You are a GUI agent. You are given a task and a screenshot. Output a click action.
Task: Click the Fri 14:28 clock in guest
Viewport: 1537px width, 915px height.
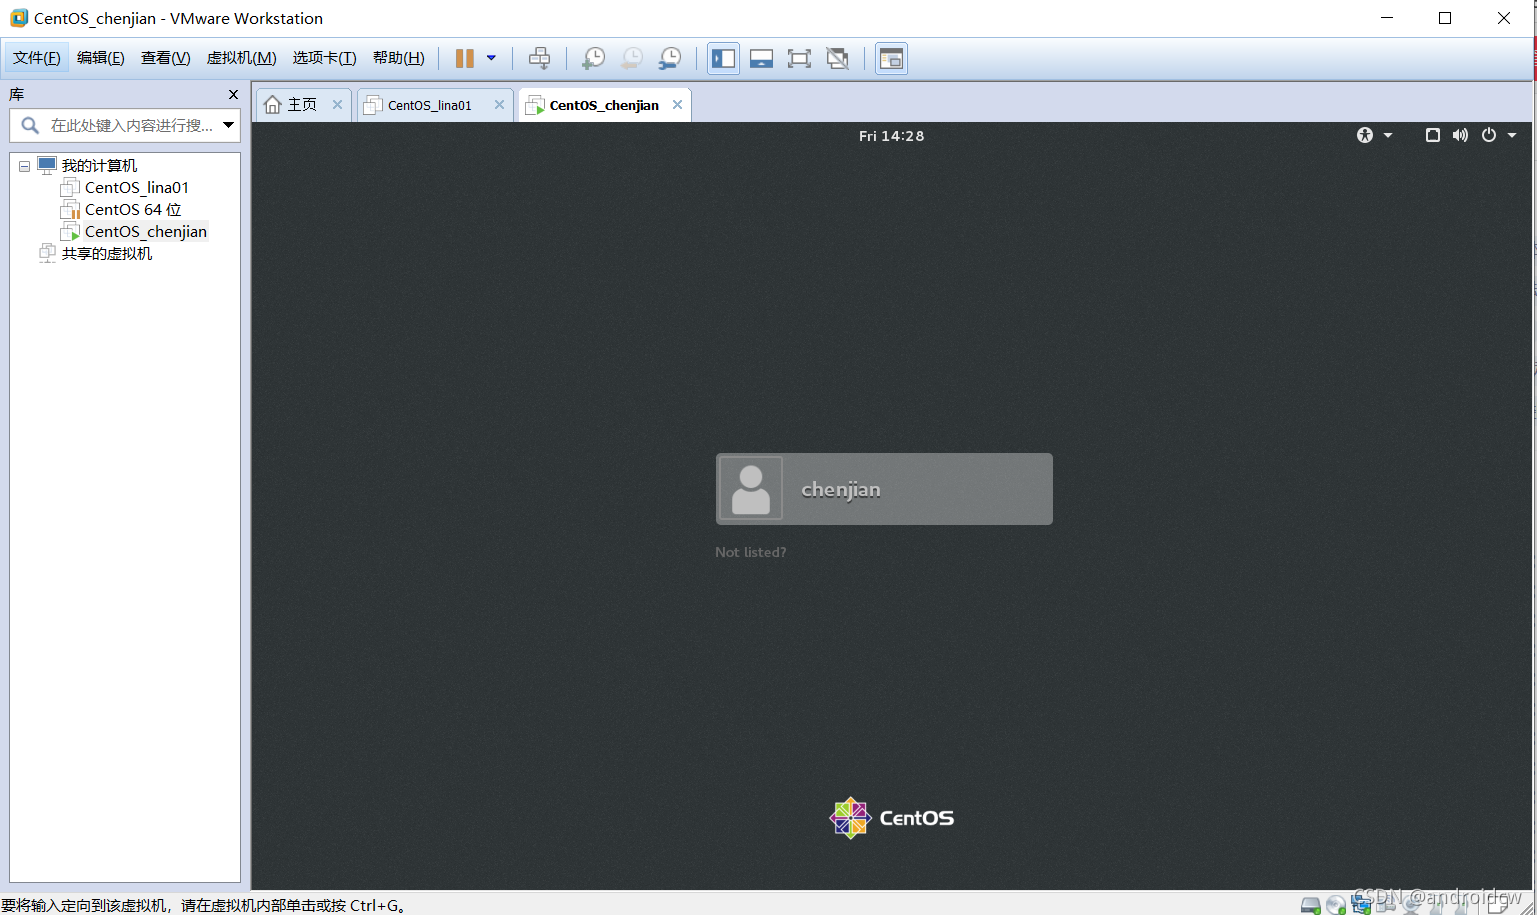(x=891, y=136)
